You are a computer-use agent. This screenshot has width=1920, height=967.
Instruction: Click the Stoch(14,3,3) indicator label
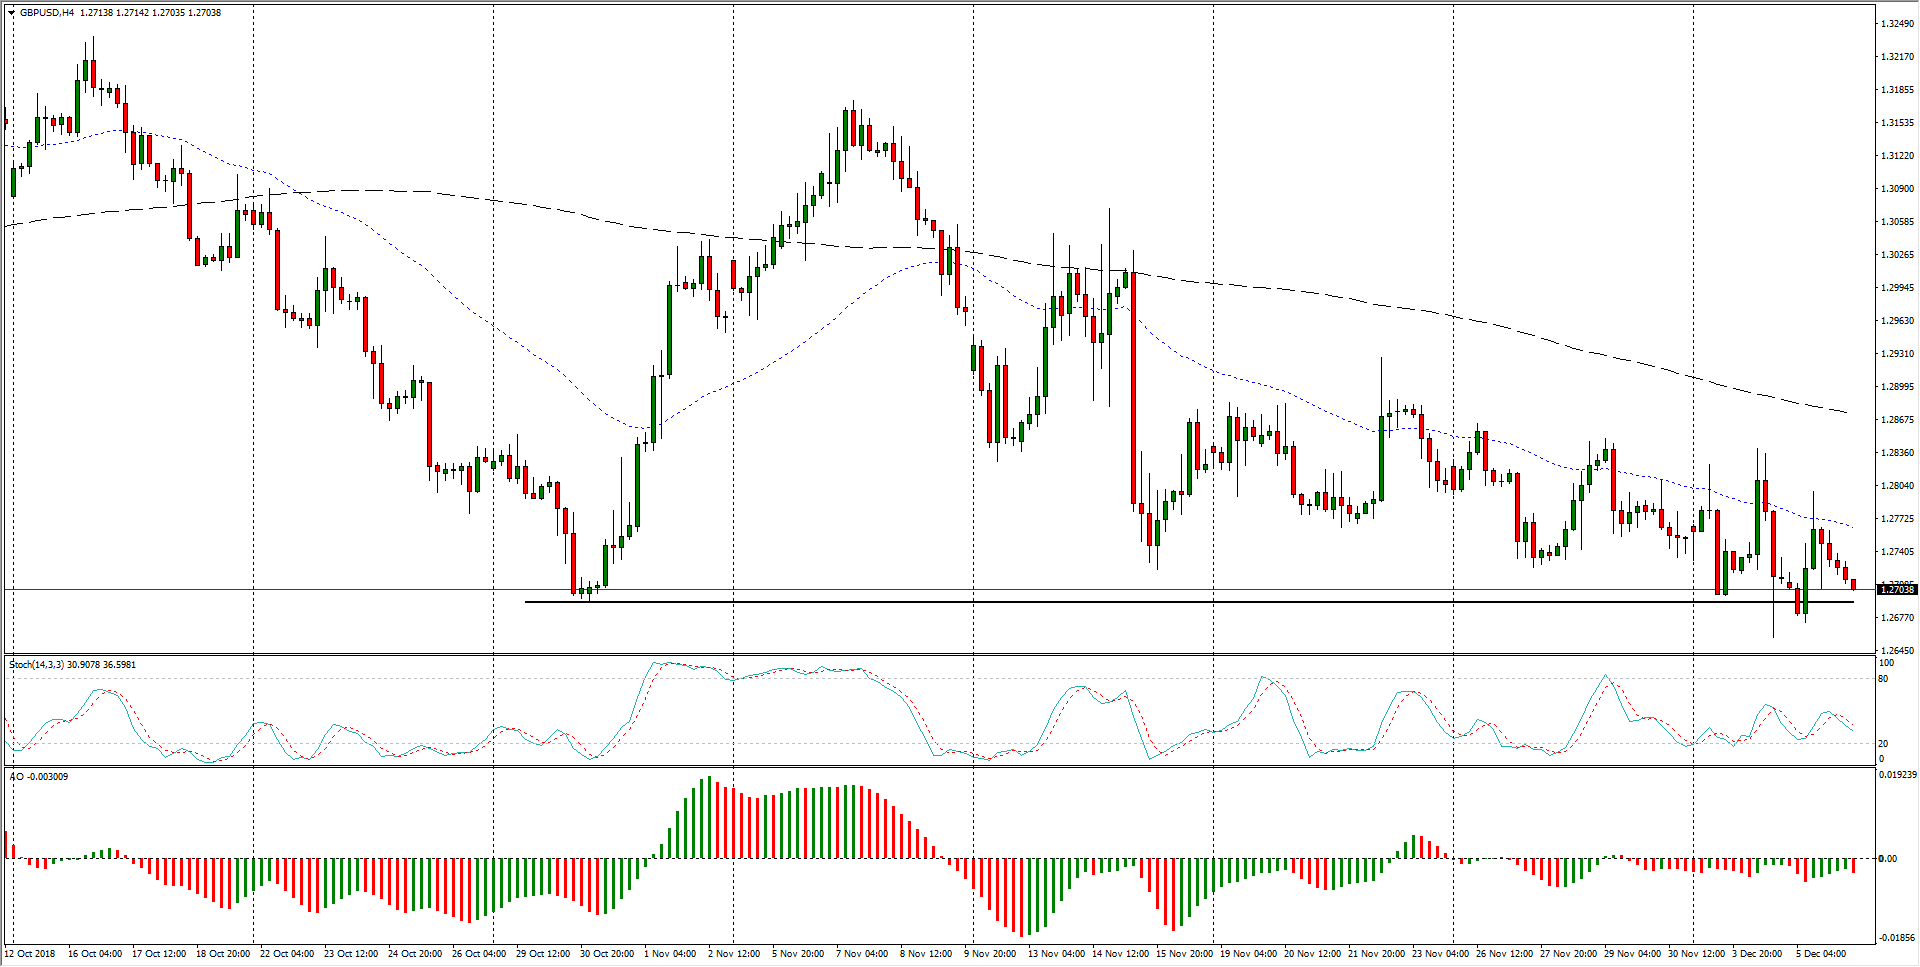click(40, 665)
